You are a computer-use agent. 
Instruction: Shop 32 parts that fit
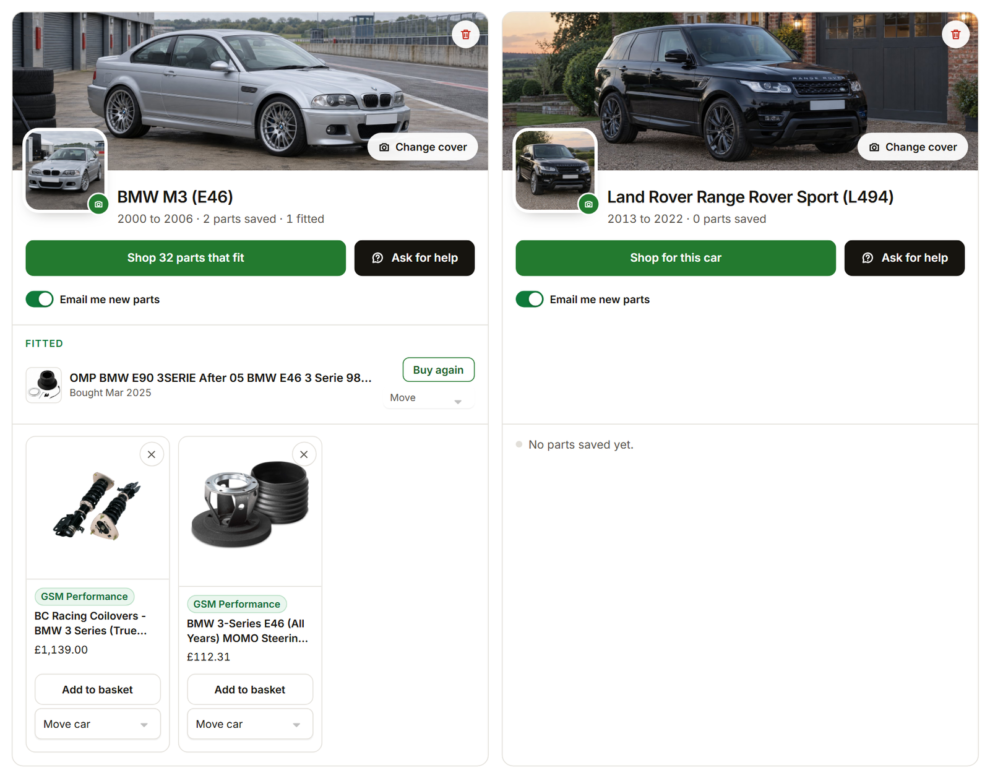click(x=186, y=258)
